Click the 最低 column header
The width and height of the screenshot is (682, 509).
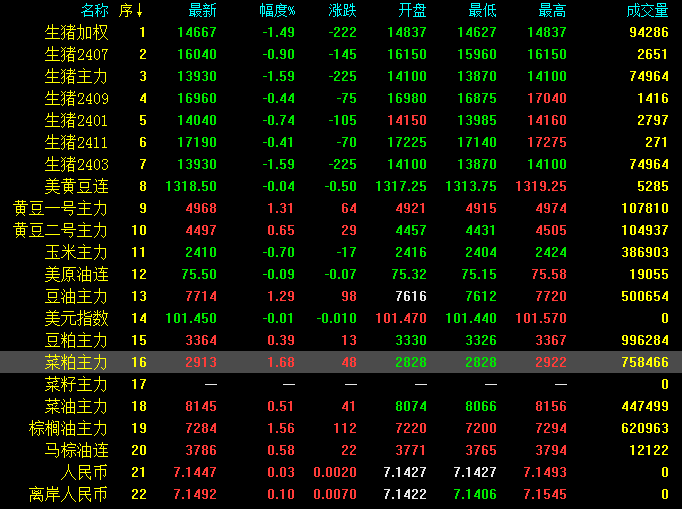coord(482,10)
